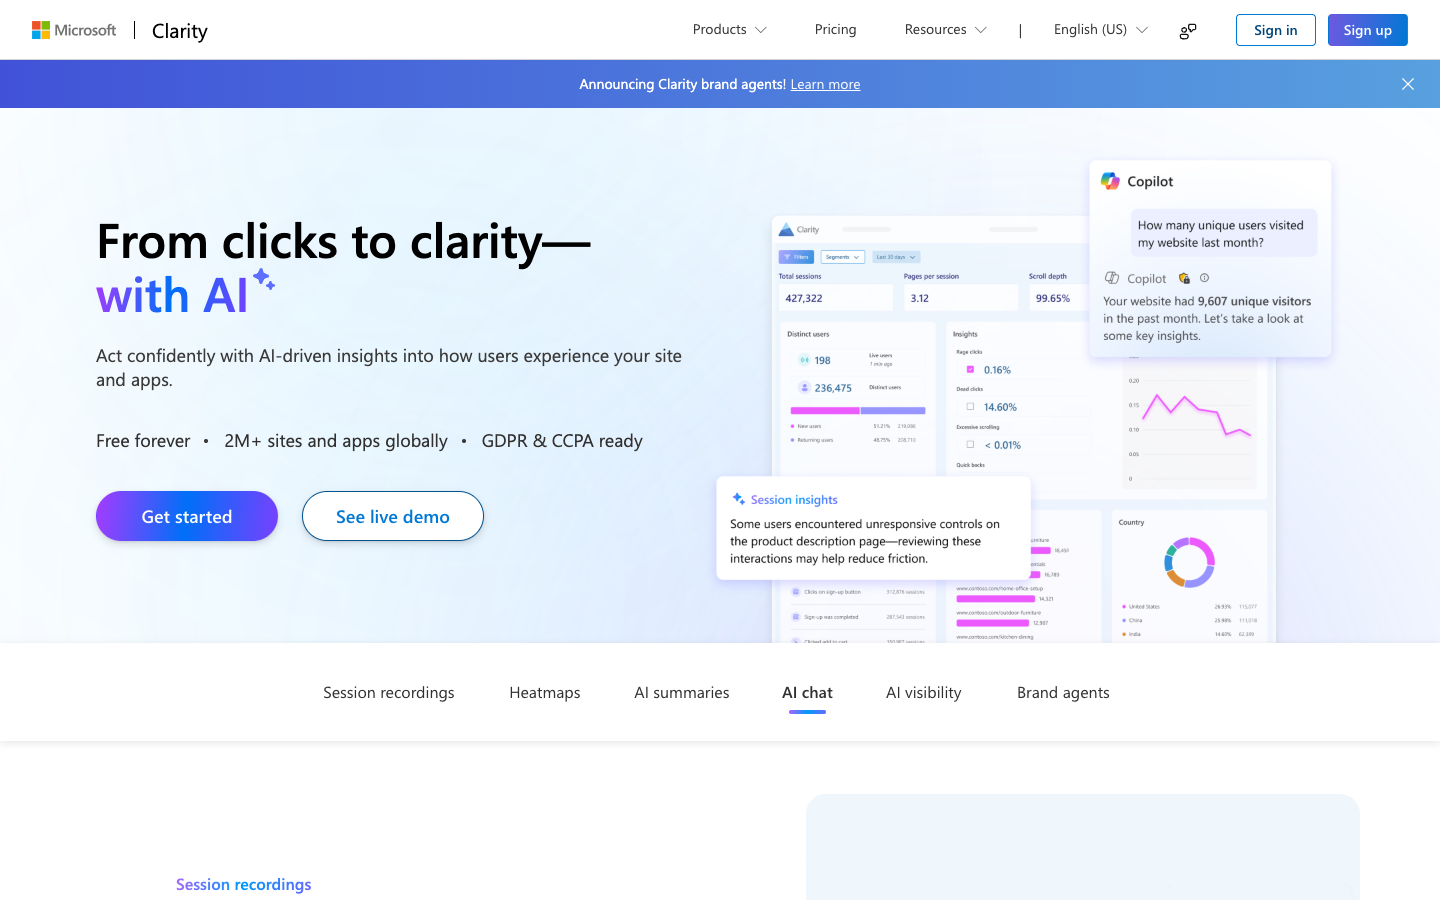1440x900 pixels.
Task: Click the Sign in button
Action: pos(1275,30)
